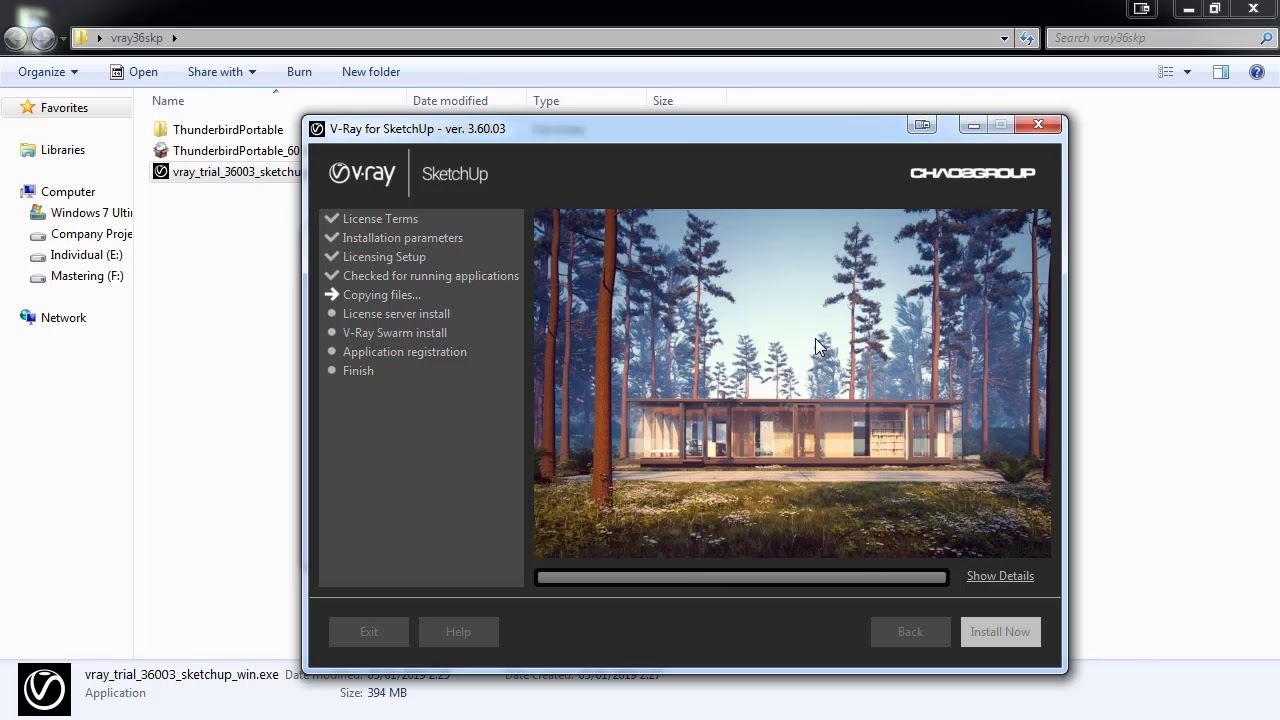Select the Installation parameters checkmark step
The height and width of the screenshot is (720, 1280).
[332, 237]
